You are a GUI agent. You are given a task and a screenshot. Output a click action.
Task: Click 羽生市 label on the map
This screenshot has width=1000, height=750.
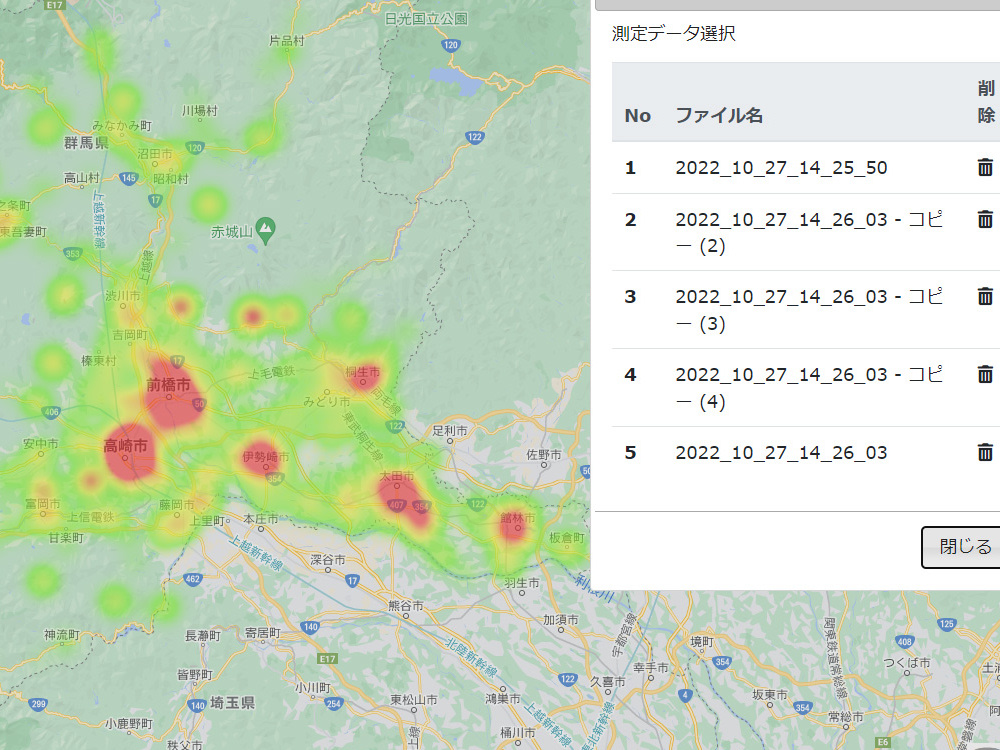(522, 582)
